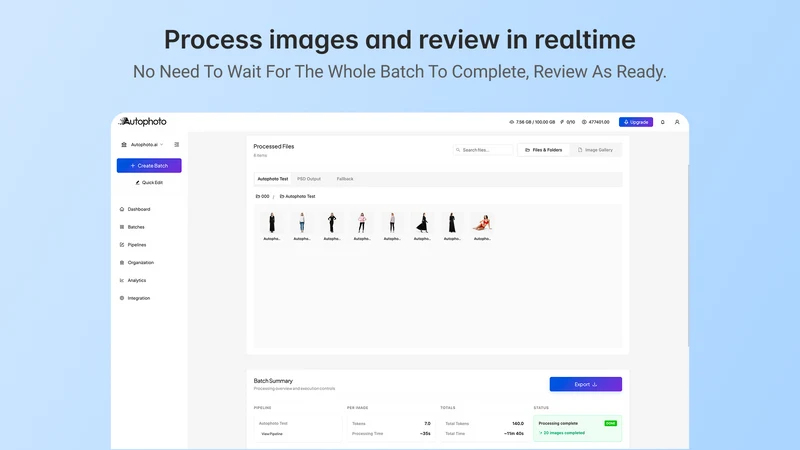Click the Quick Edit button
The image size is (800, 450).
click(149, 183)
